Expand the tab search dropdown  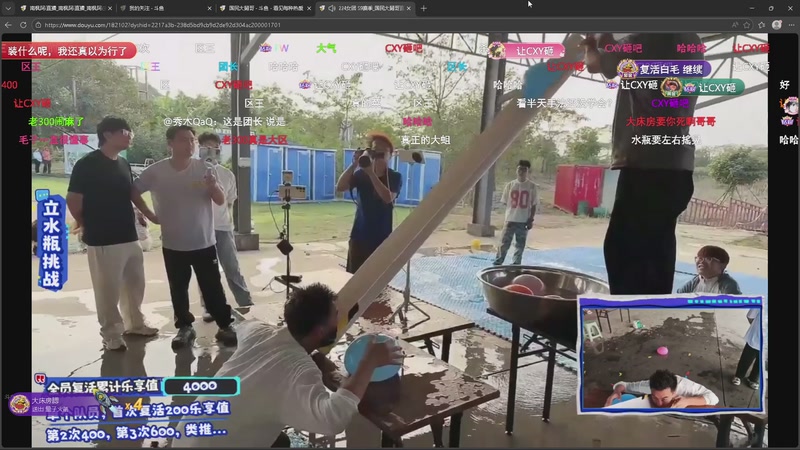click(x=8, y=8)
